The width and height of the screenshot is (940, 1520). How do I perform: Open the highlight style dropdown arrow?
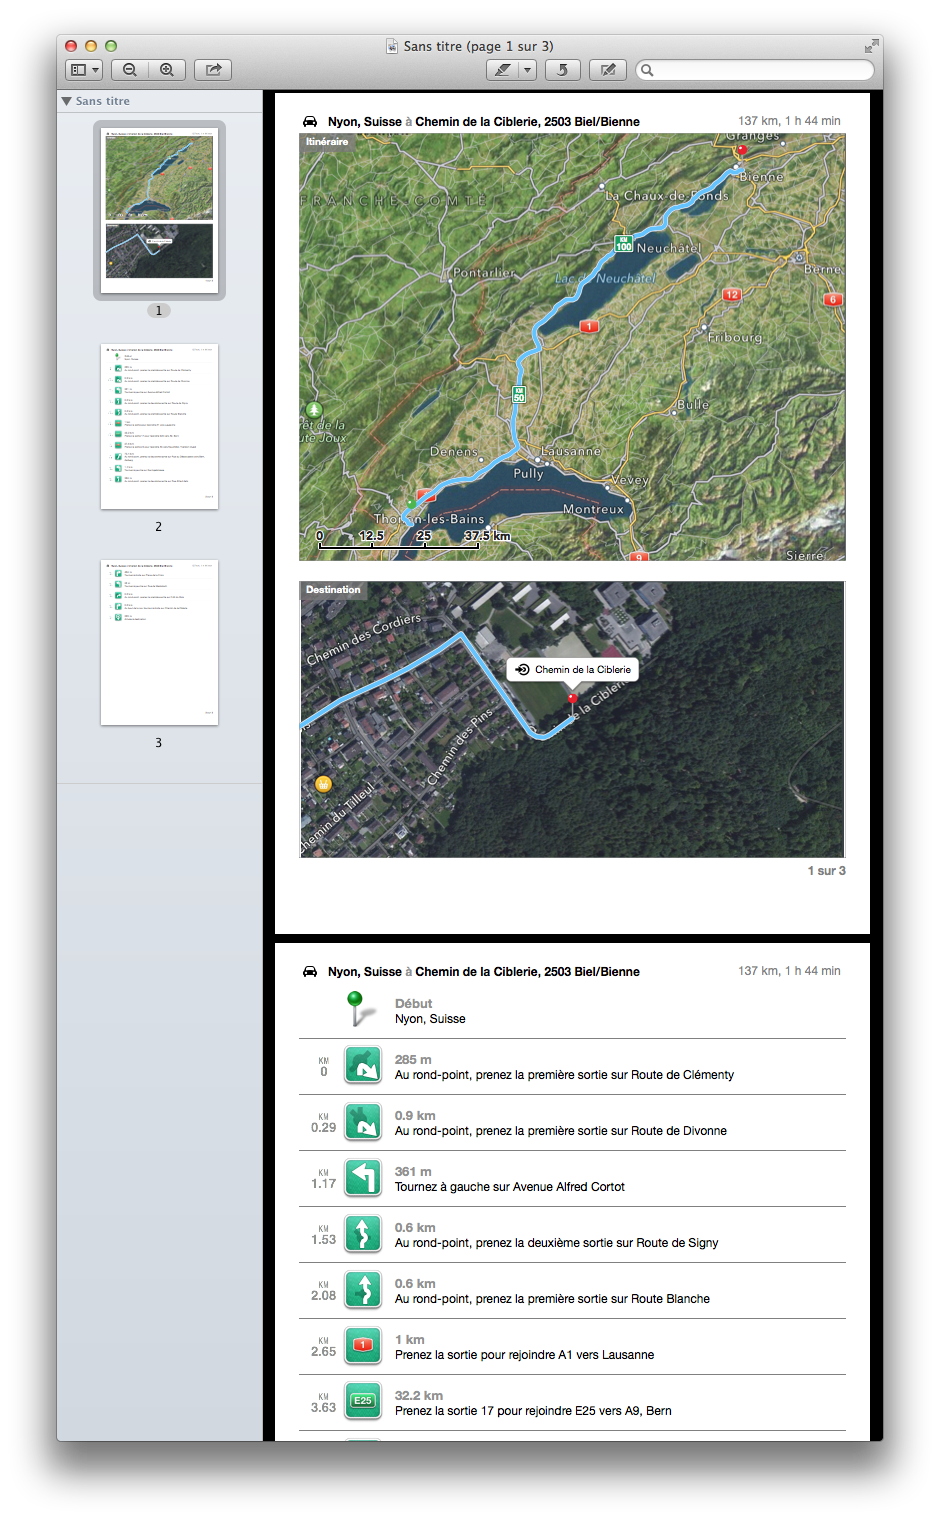[528, 70]
